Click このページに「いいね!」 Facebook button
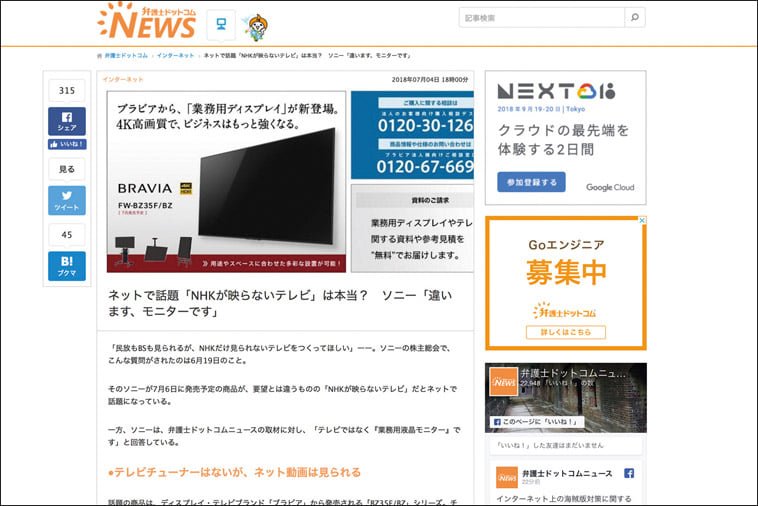 [537, 422]
